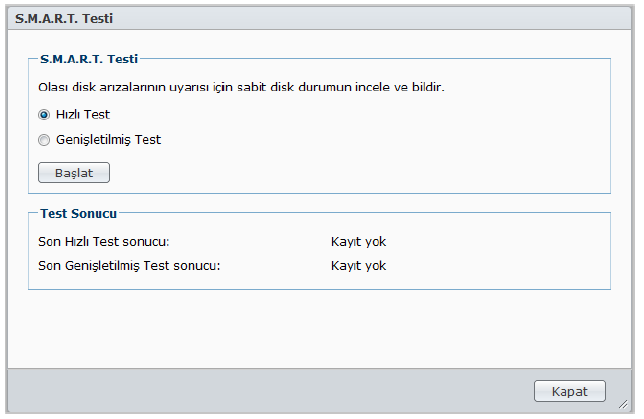Click the disk failure description sentence
644x419 pixels.
[x=240, y=87]
